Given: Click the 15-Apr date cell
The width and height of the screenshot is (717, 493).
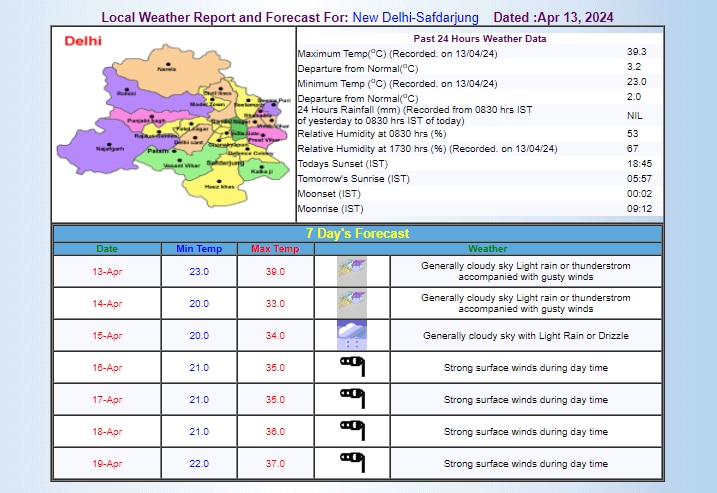Looking at the screenshot, I should (107, 336).
